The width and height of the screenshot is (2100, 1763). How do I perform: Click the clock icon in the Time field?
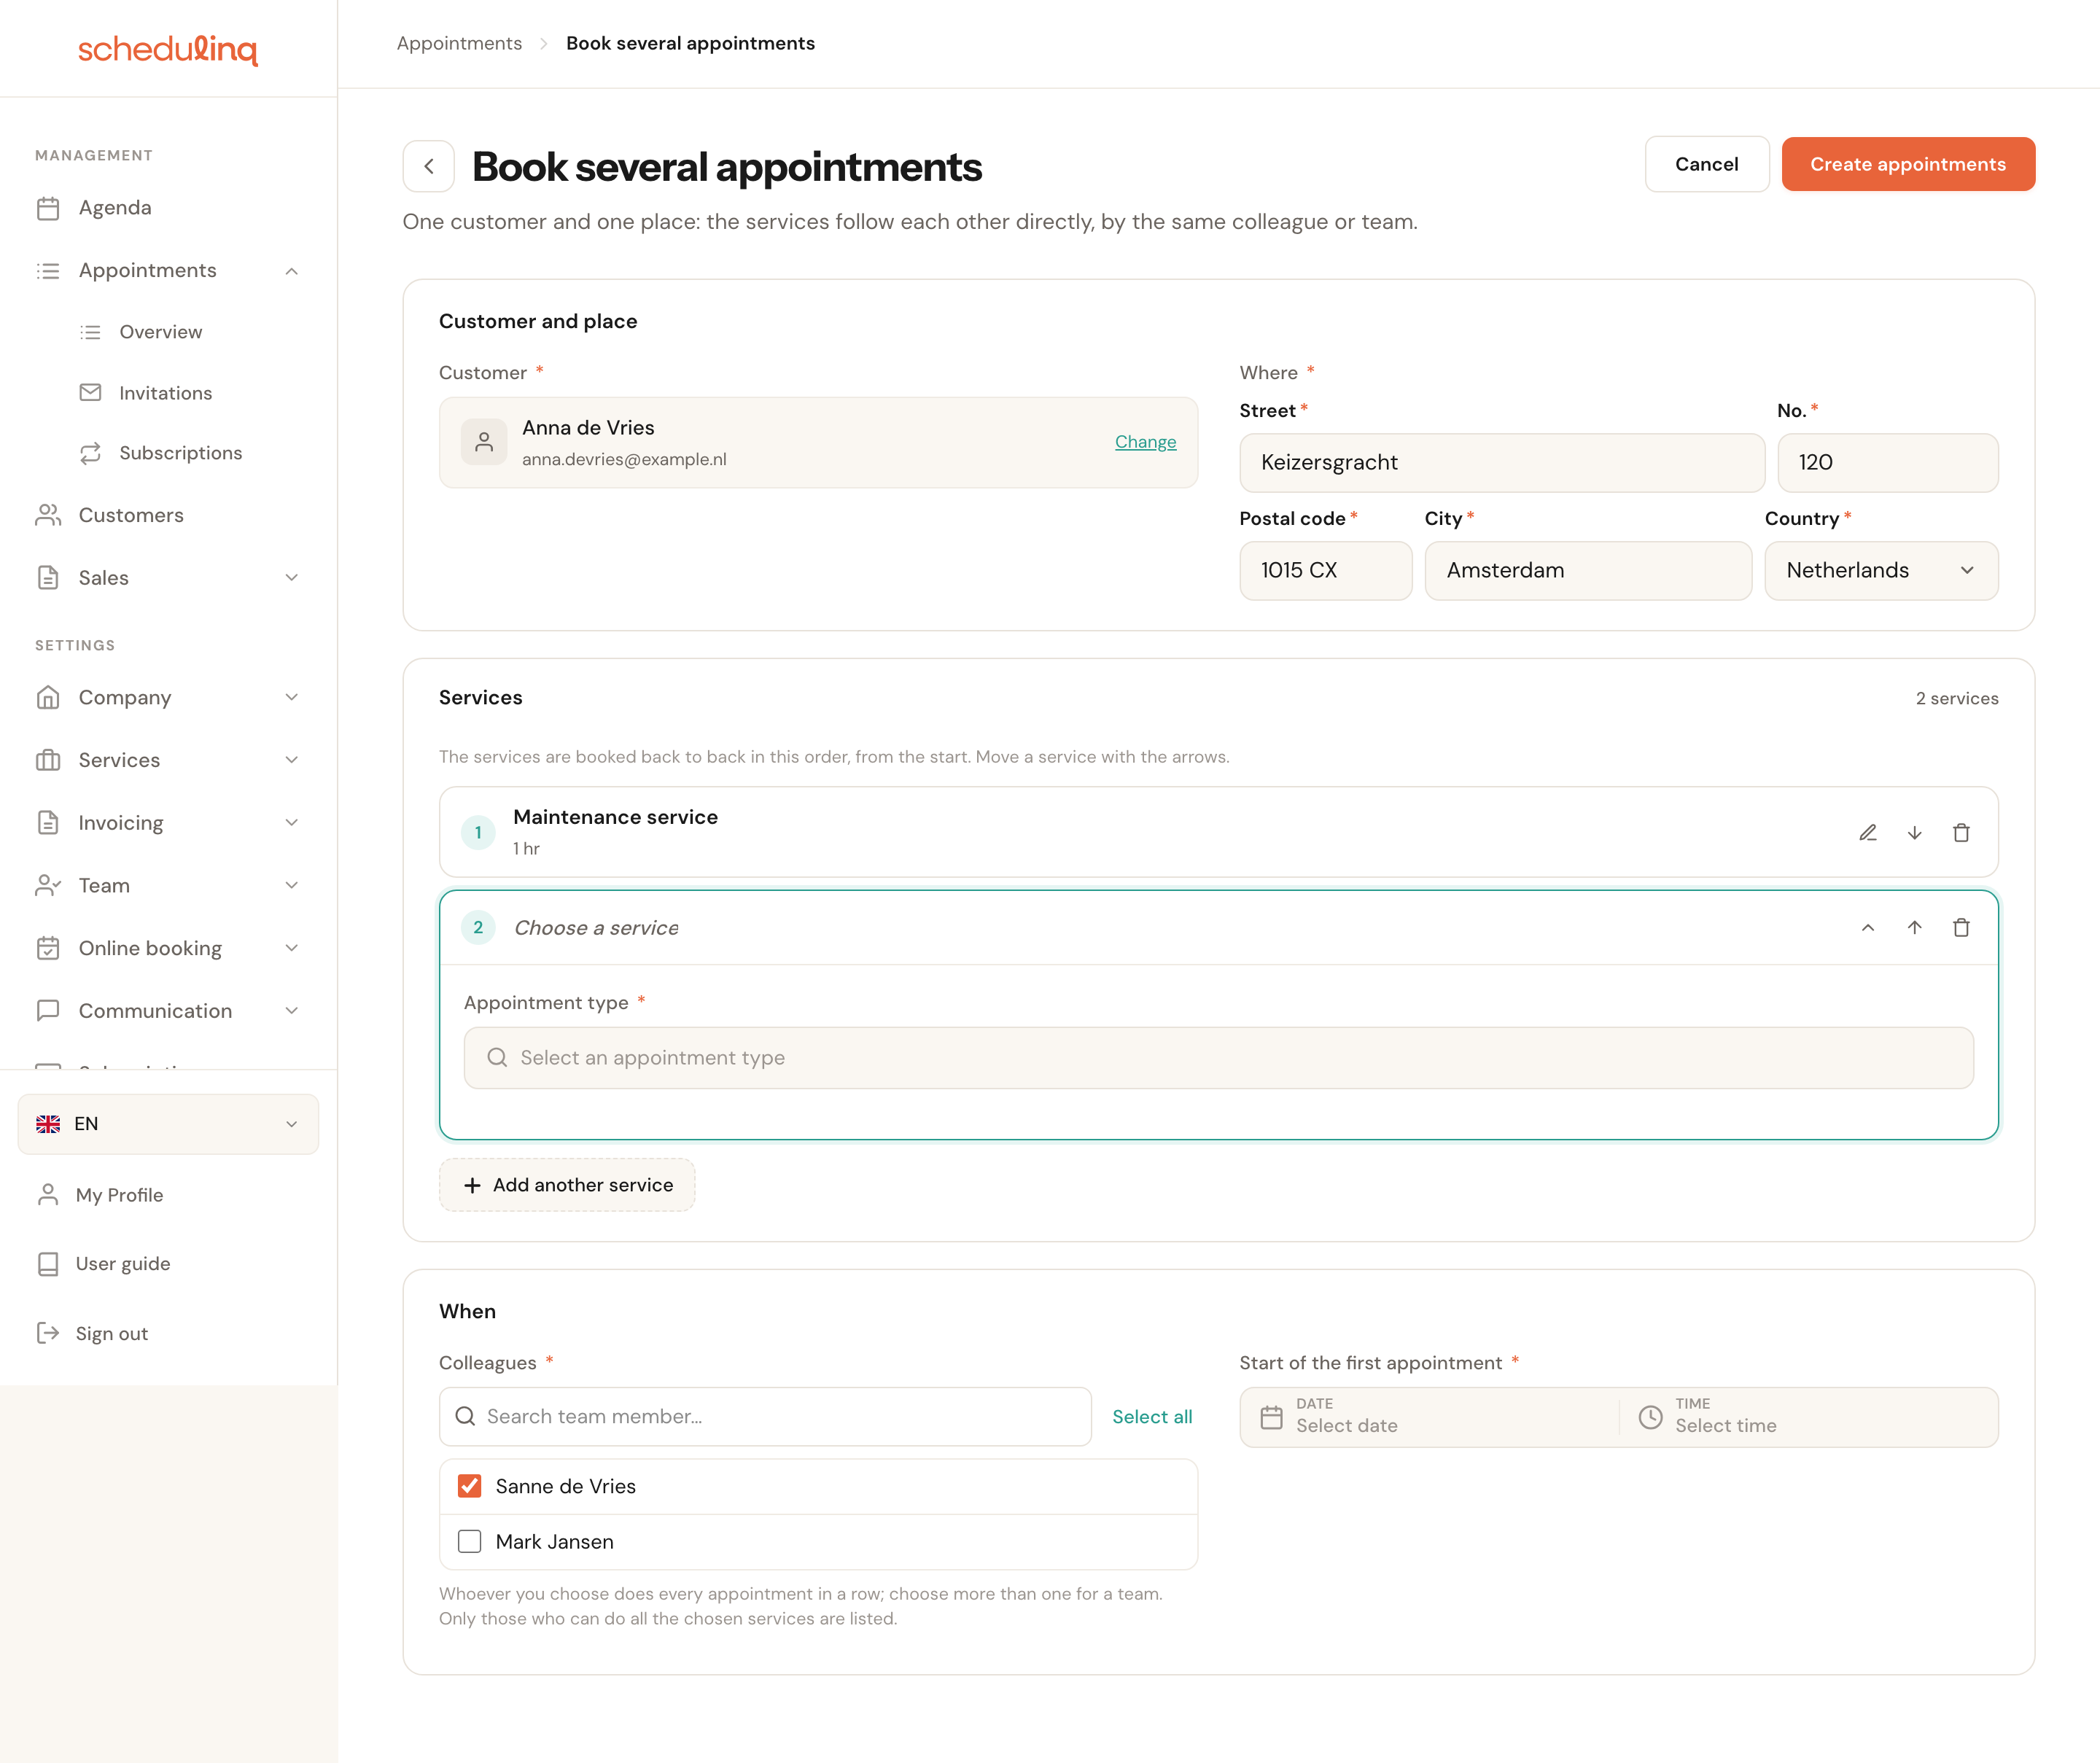coord(1650,1417)
